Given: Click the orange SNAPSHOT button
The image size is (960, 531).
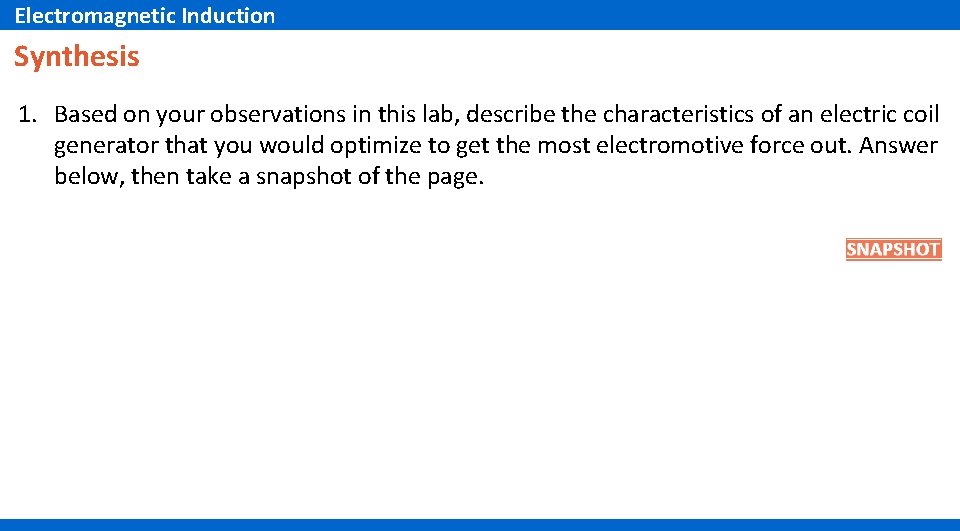Looking at the screenshot, I should 893,249.
